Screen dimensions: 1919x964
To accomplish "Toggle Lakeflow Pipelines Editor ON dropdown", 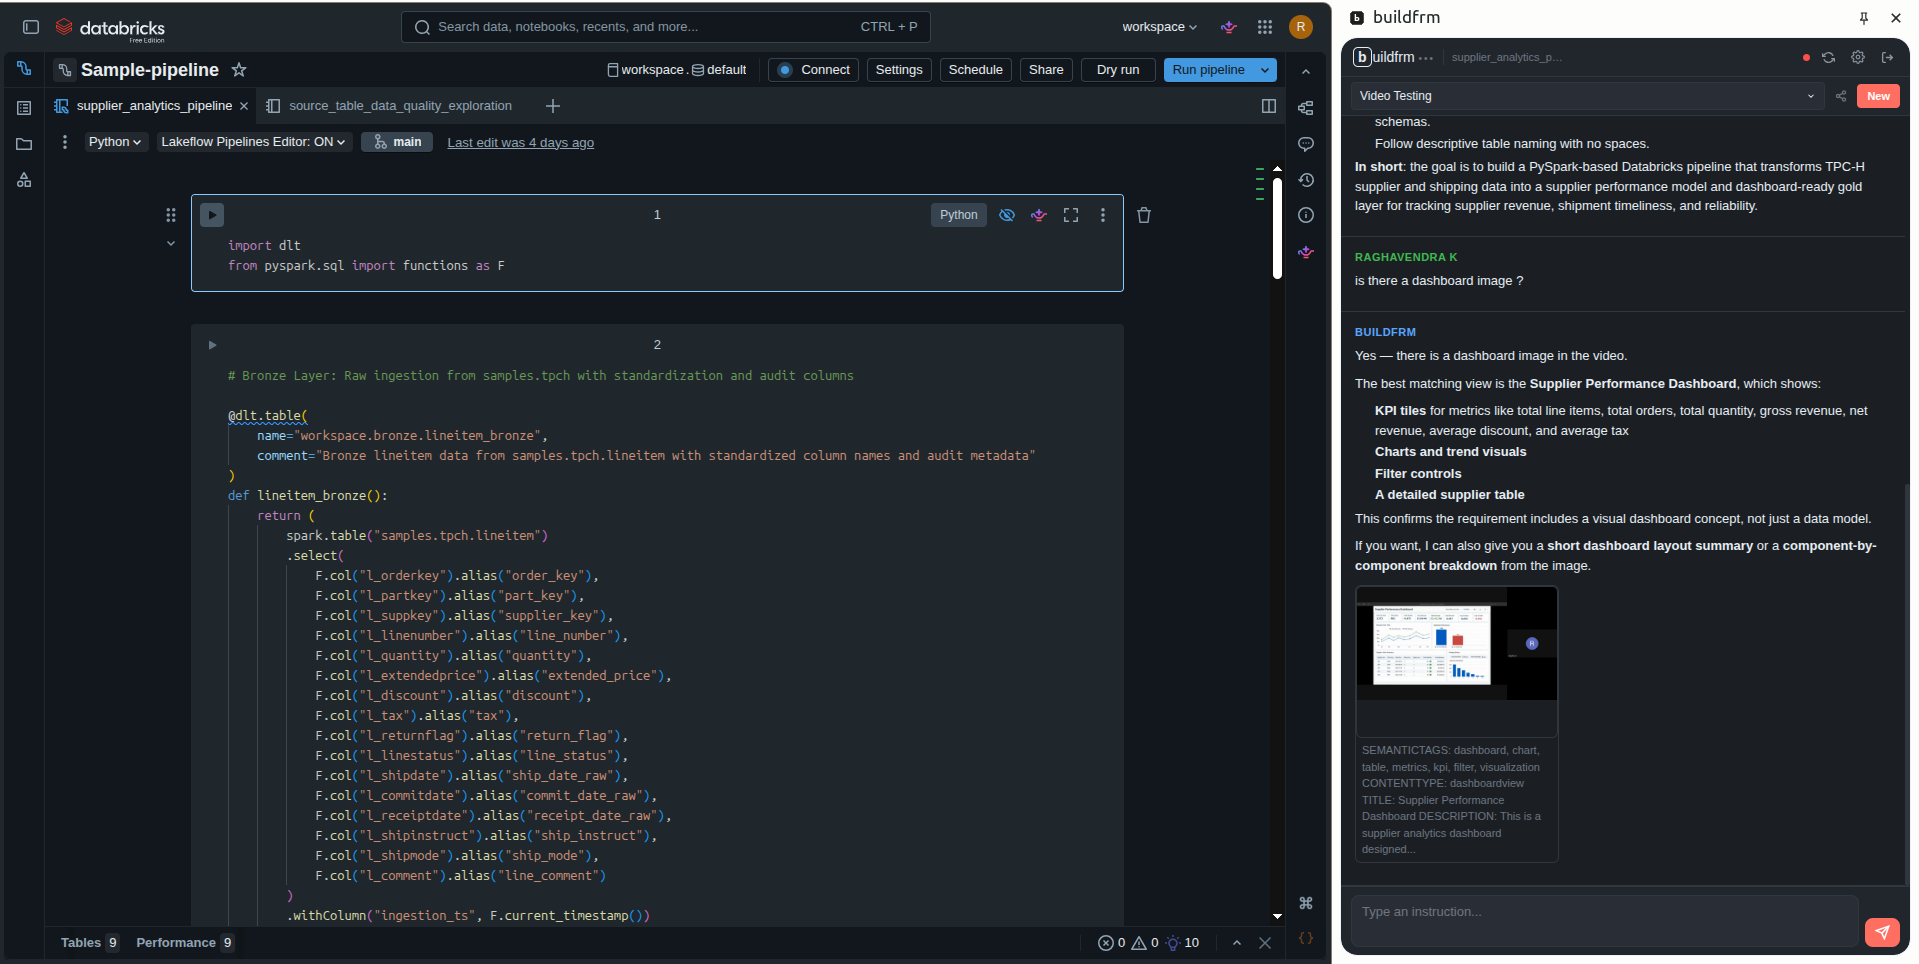I will coord(253,142).
